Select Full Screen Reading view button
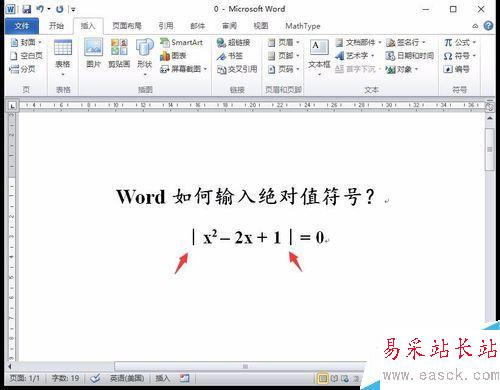500x390 pixels. (334, 378)
